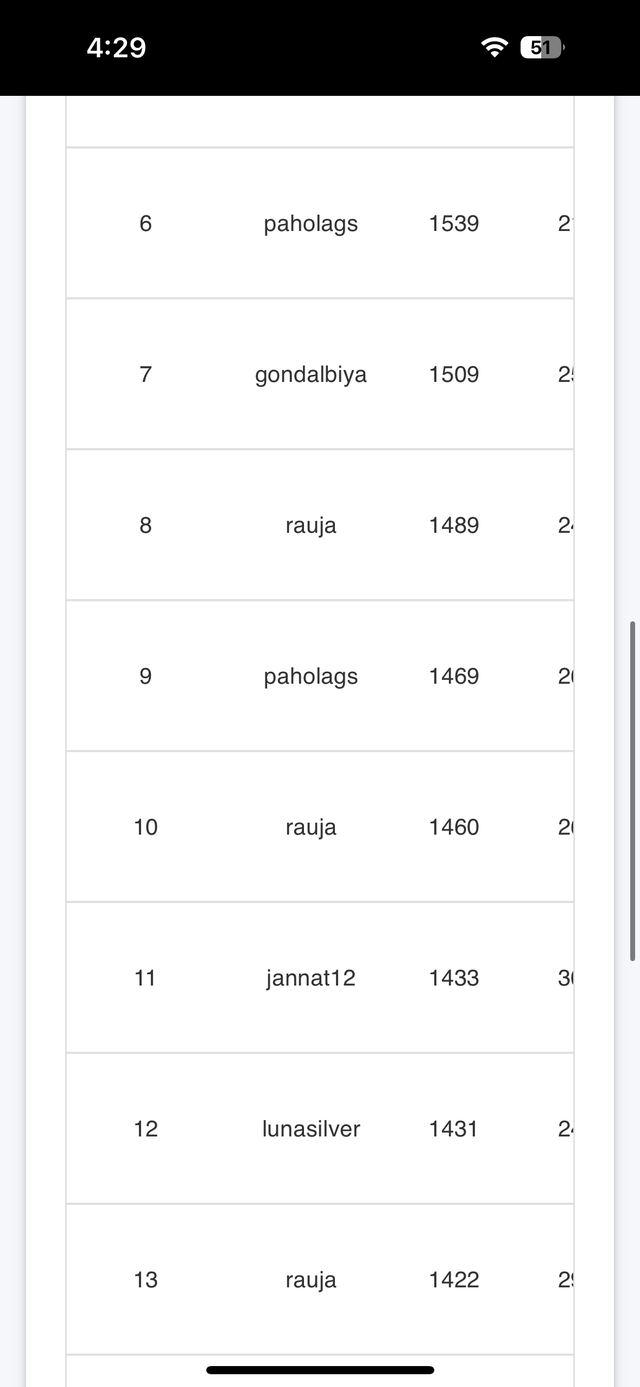Select username gondalbiya in rank 7 row

311,375
